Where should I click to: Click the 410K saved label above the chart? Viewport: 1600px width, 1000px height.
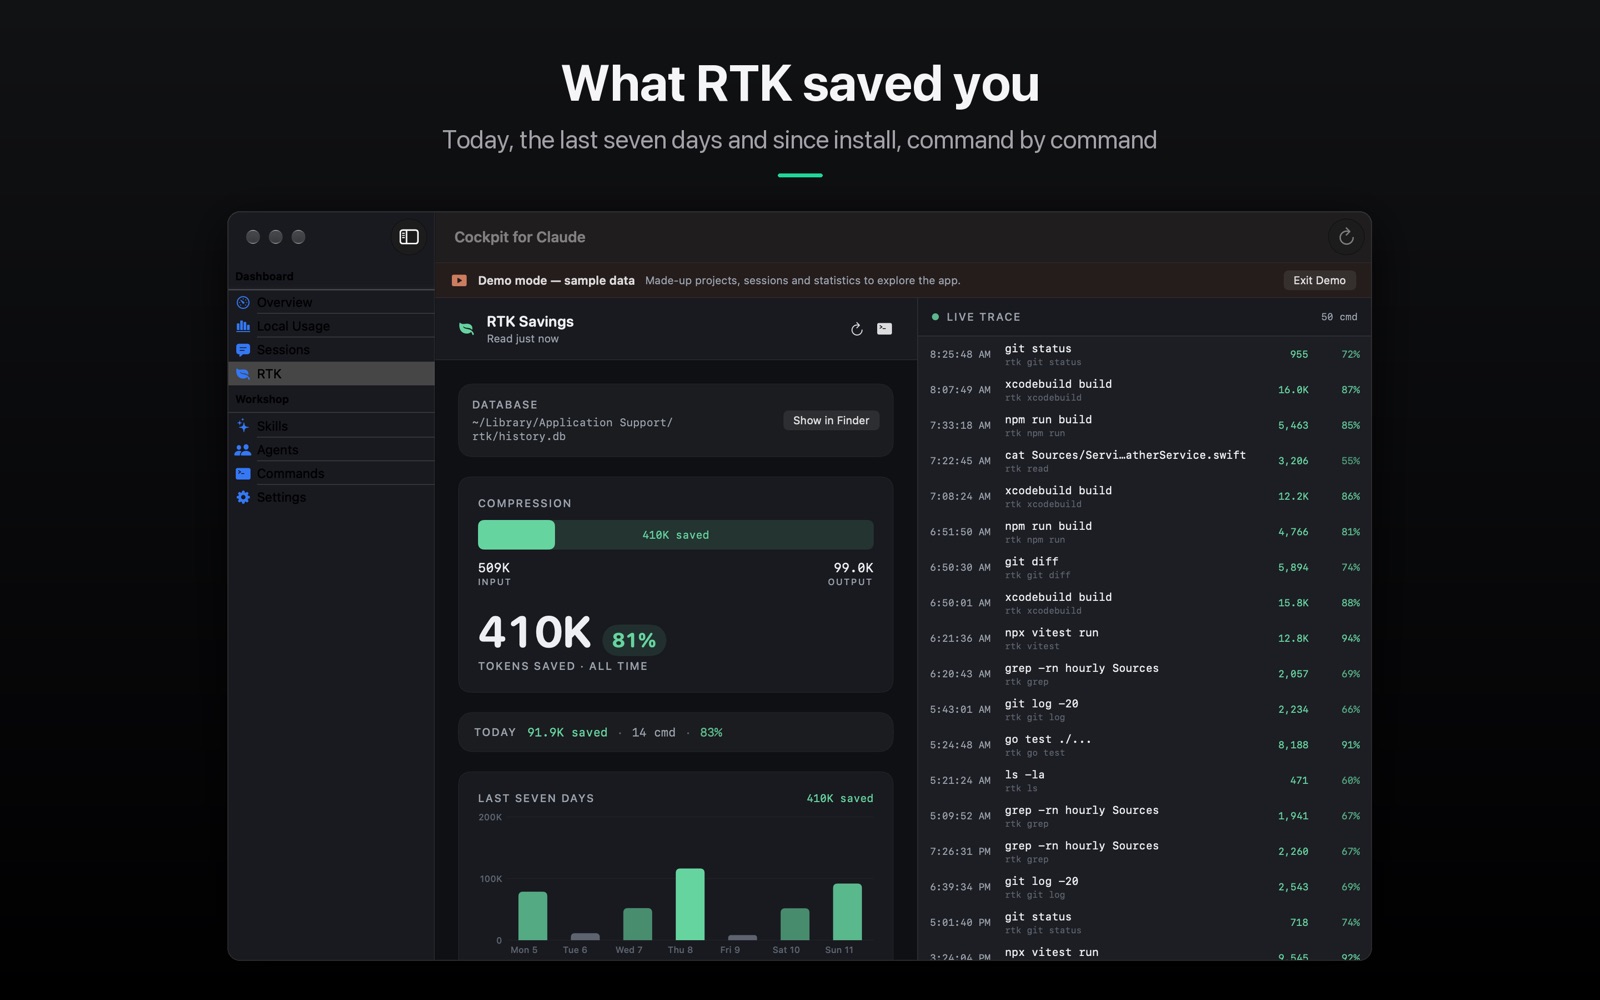click(x=840, y=798)
